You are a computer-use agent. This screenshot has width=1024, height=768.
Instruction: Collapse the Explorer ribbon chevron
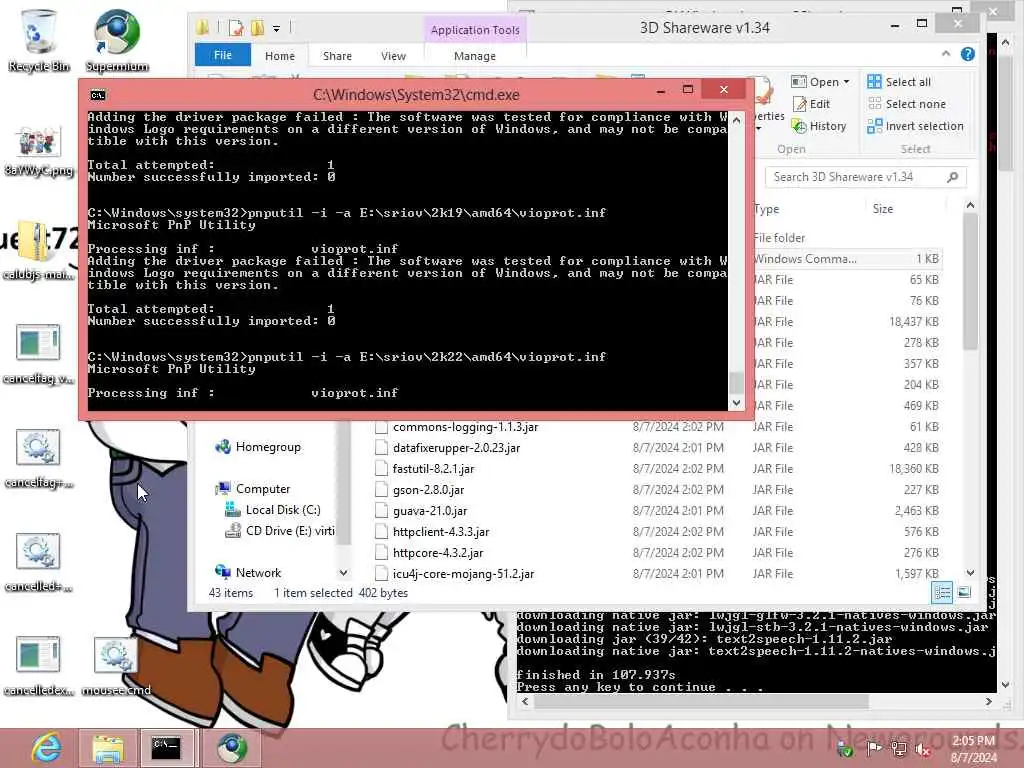(946, 54)
